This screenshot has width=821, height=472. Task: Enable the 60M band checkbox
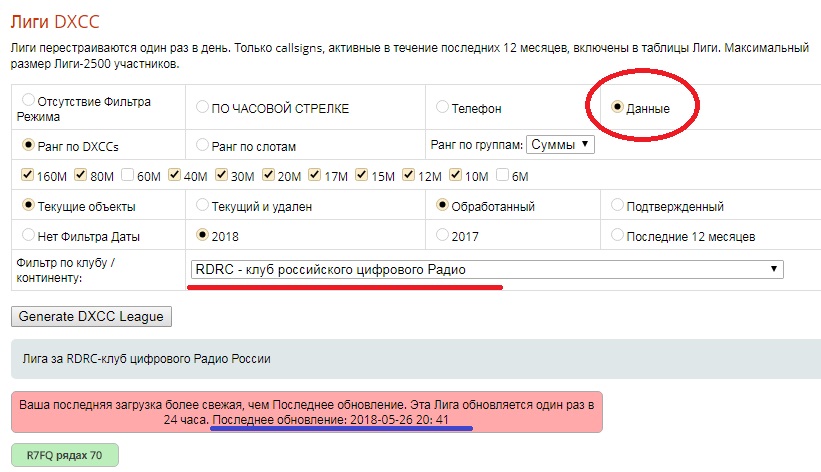127,176
